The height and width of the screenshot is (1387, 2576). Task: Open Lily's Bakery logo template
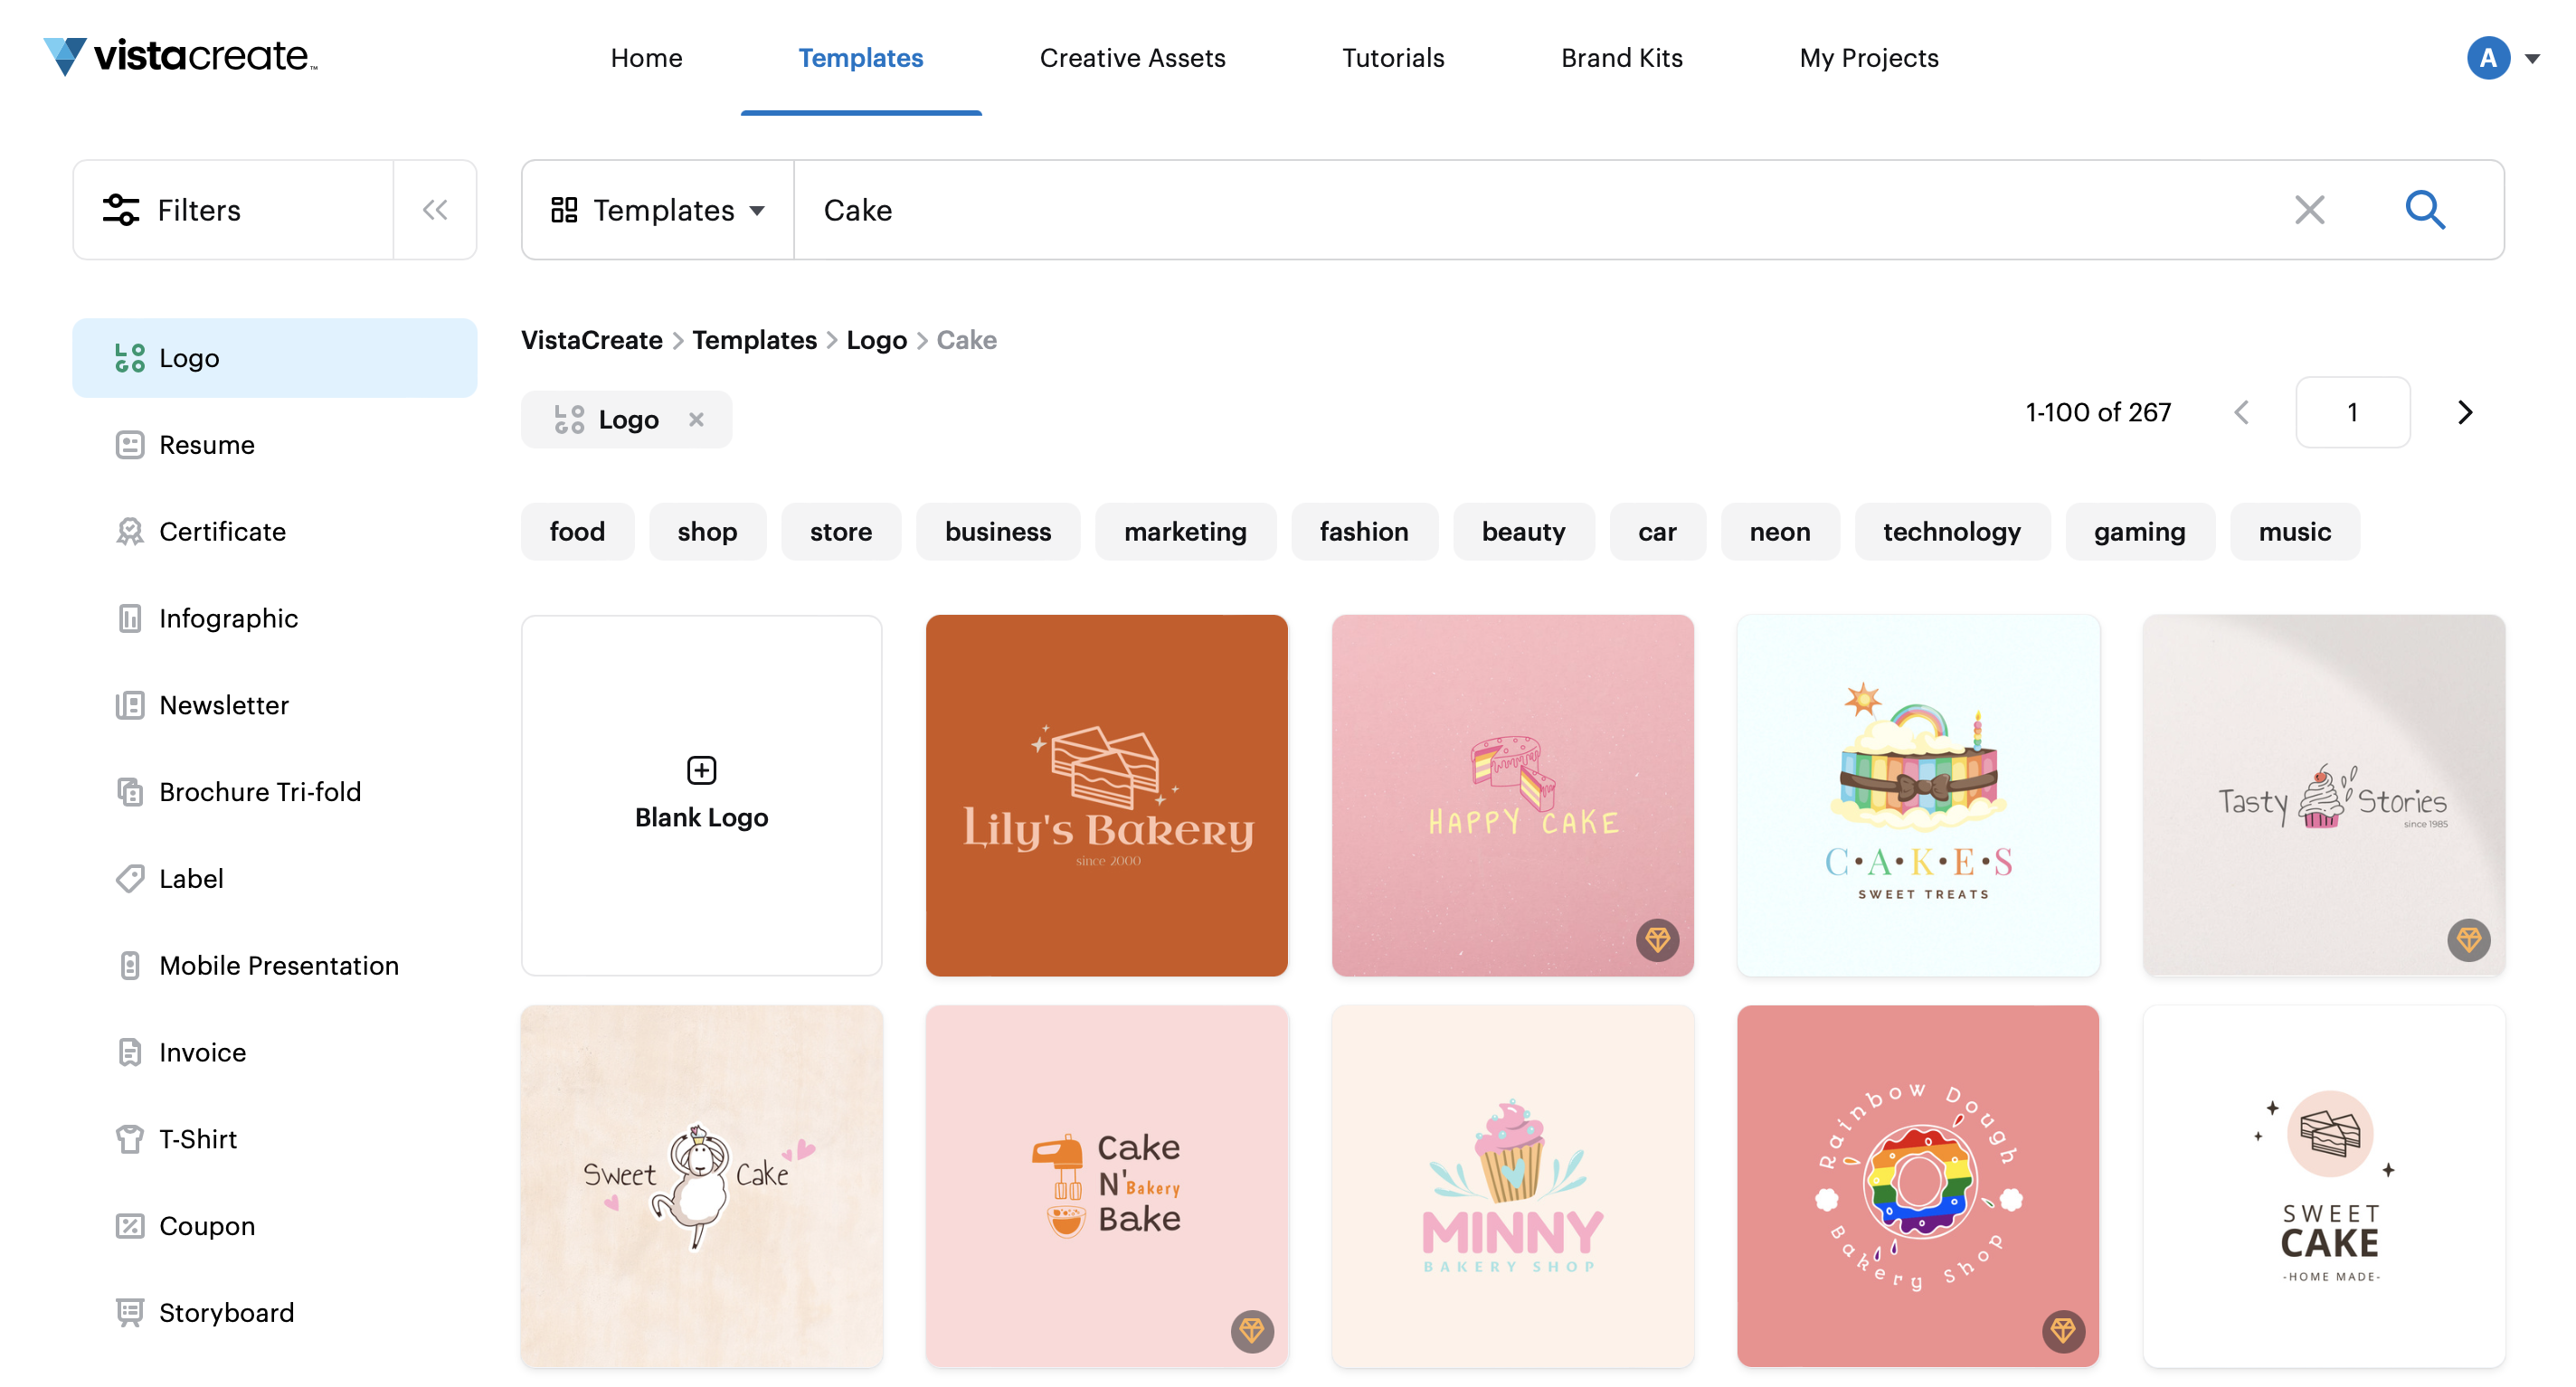click(x=1106, y=795)
